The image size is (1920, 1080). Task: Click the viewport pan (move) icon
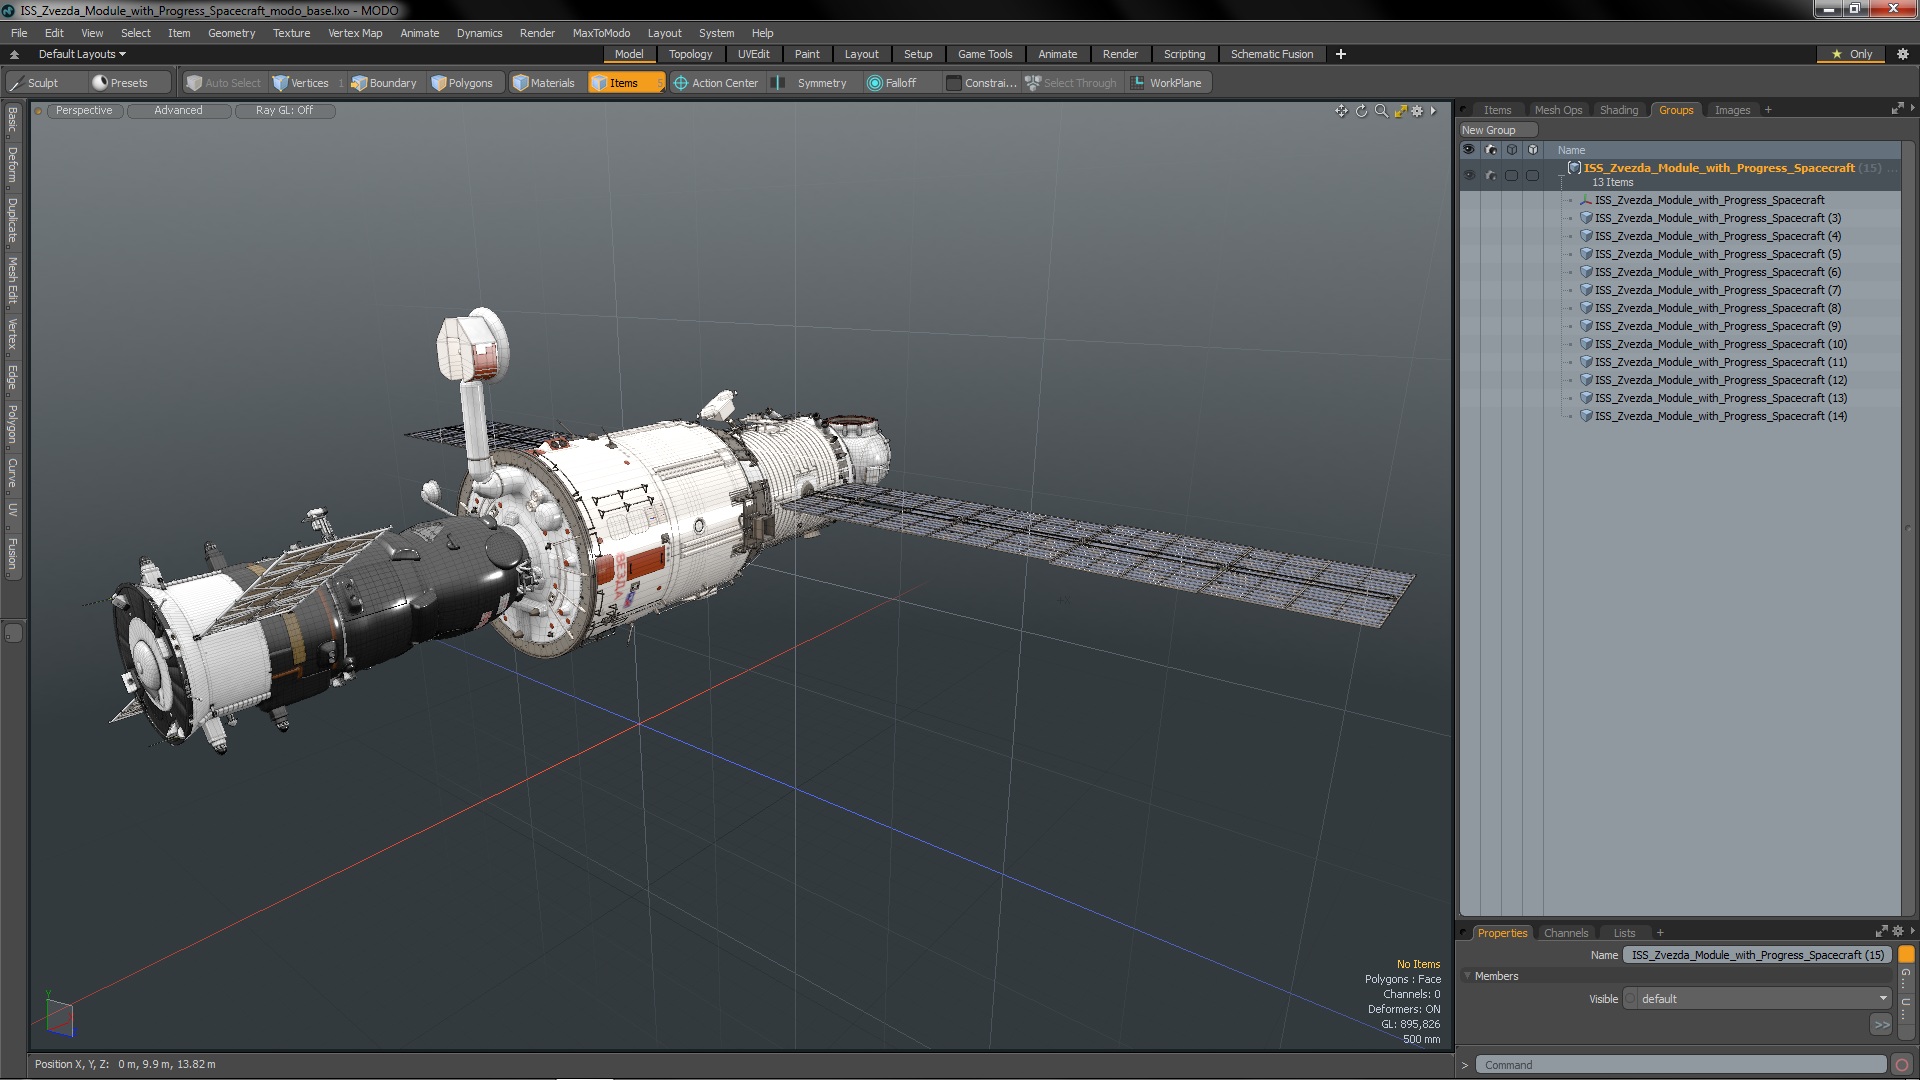pyautogui.click(x=1341, y=111)
